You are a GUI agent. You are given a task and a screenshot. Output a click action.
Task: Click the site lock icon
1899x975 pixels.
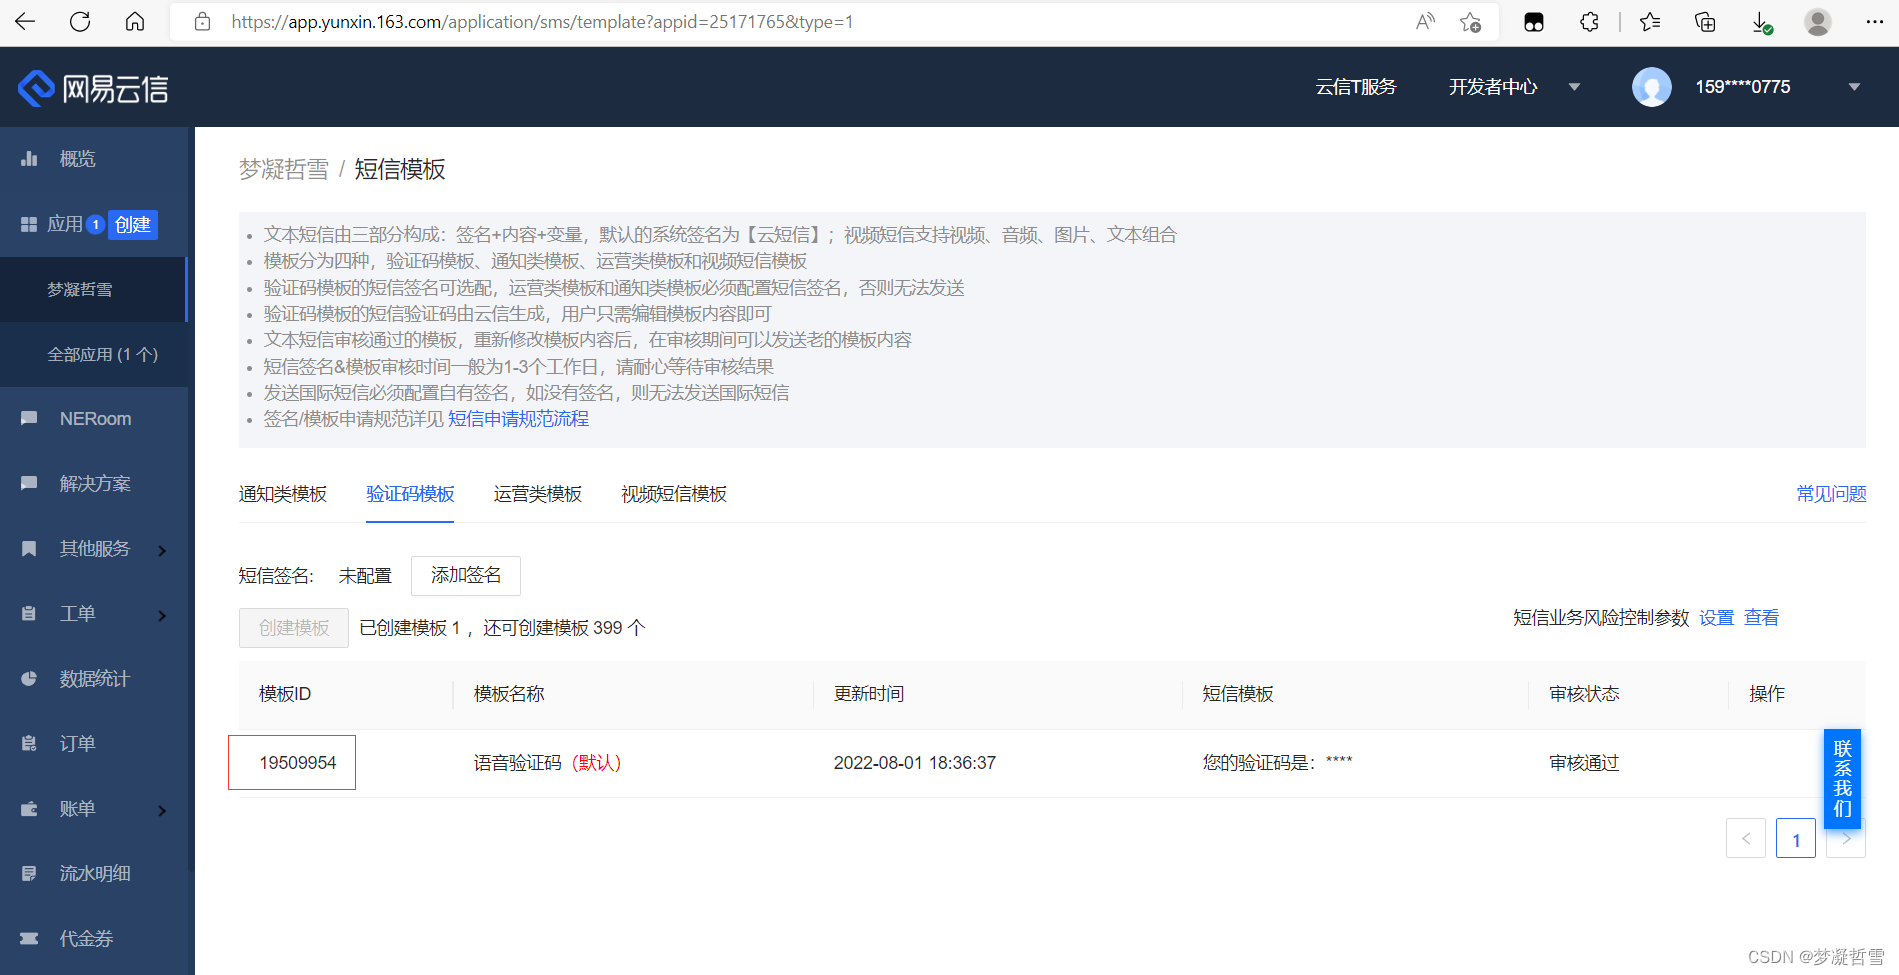pos(202,22)
